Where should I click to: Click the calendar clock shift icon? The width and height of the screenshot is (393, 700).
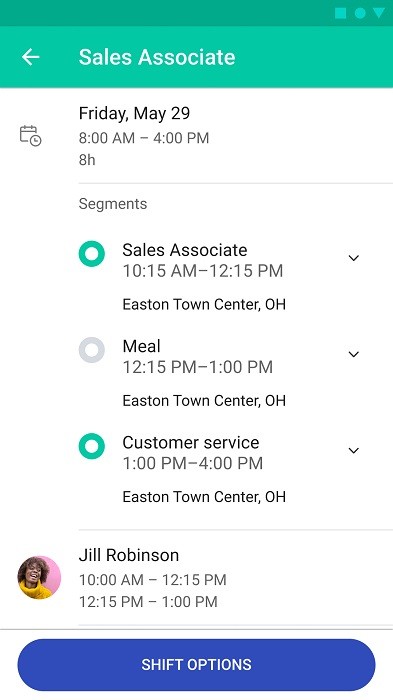click(30, 136)
